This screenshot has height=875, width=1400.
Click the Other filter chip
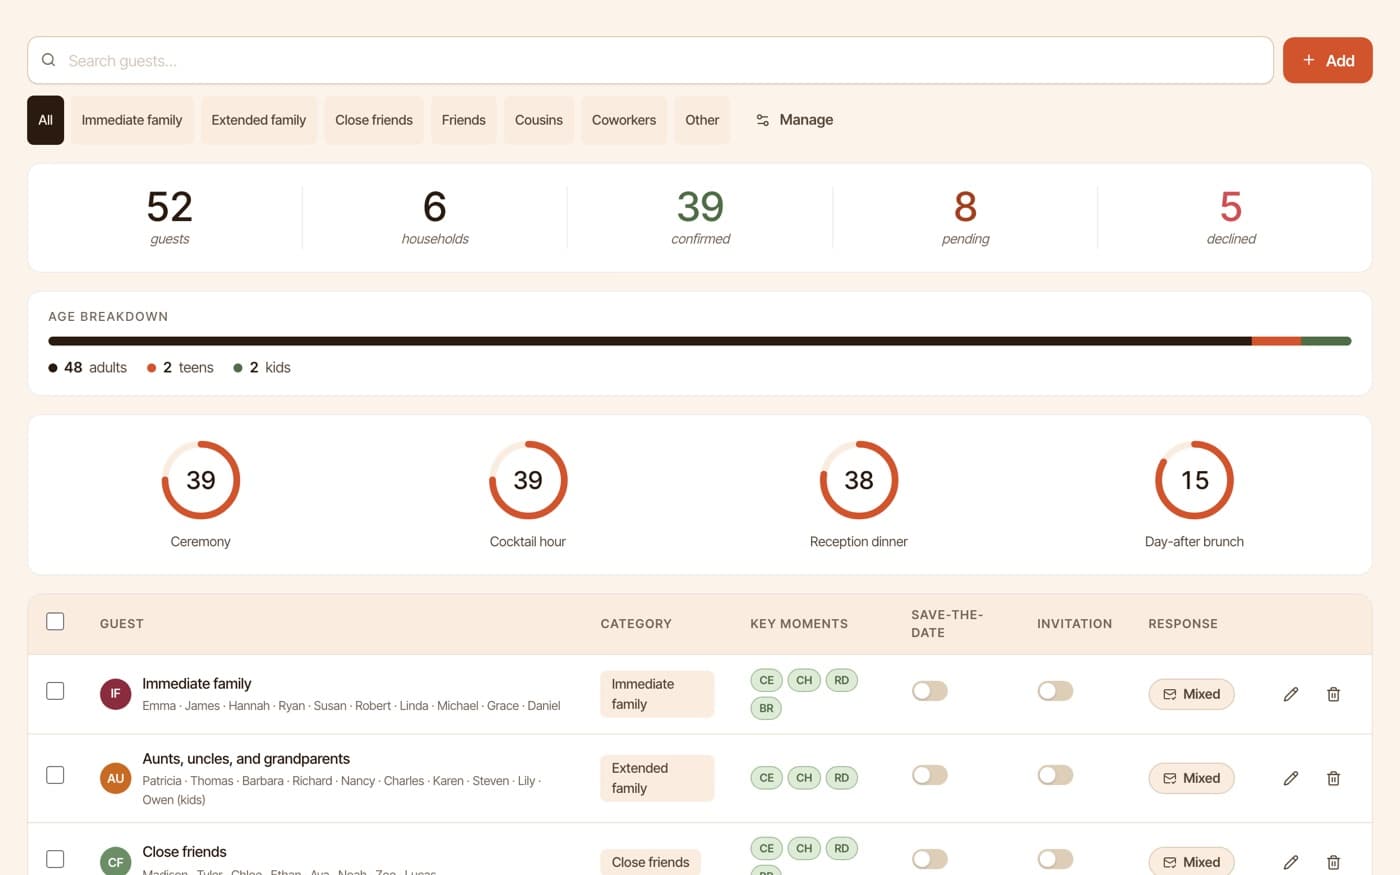tap(702, 120)
